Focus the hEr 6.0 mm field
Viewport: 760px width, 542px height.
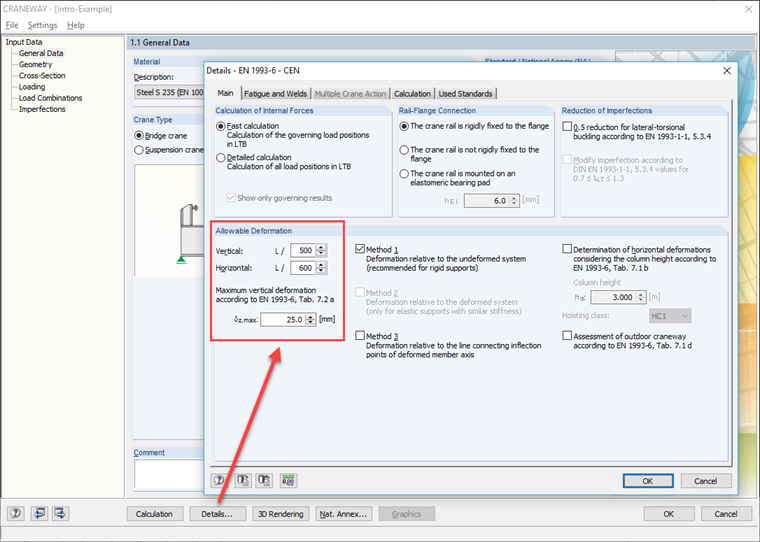click(x=487, y=201)
